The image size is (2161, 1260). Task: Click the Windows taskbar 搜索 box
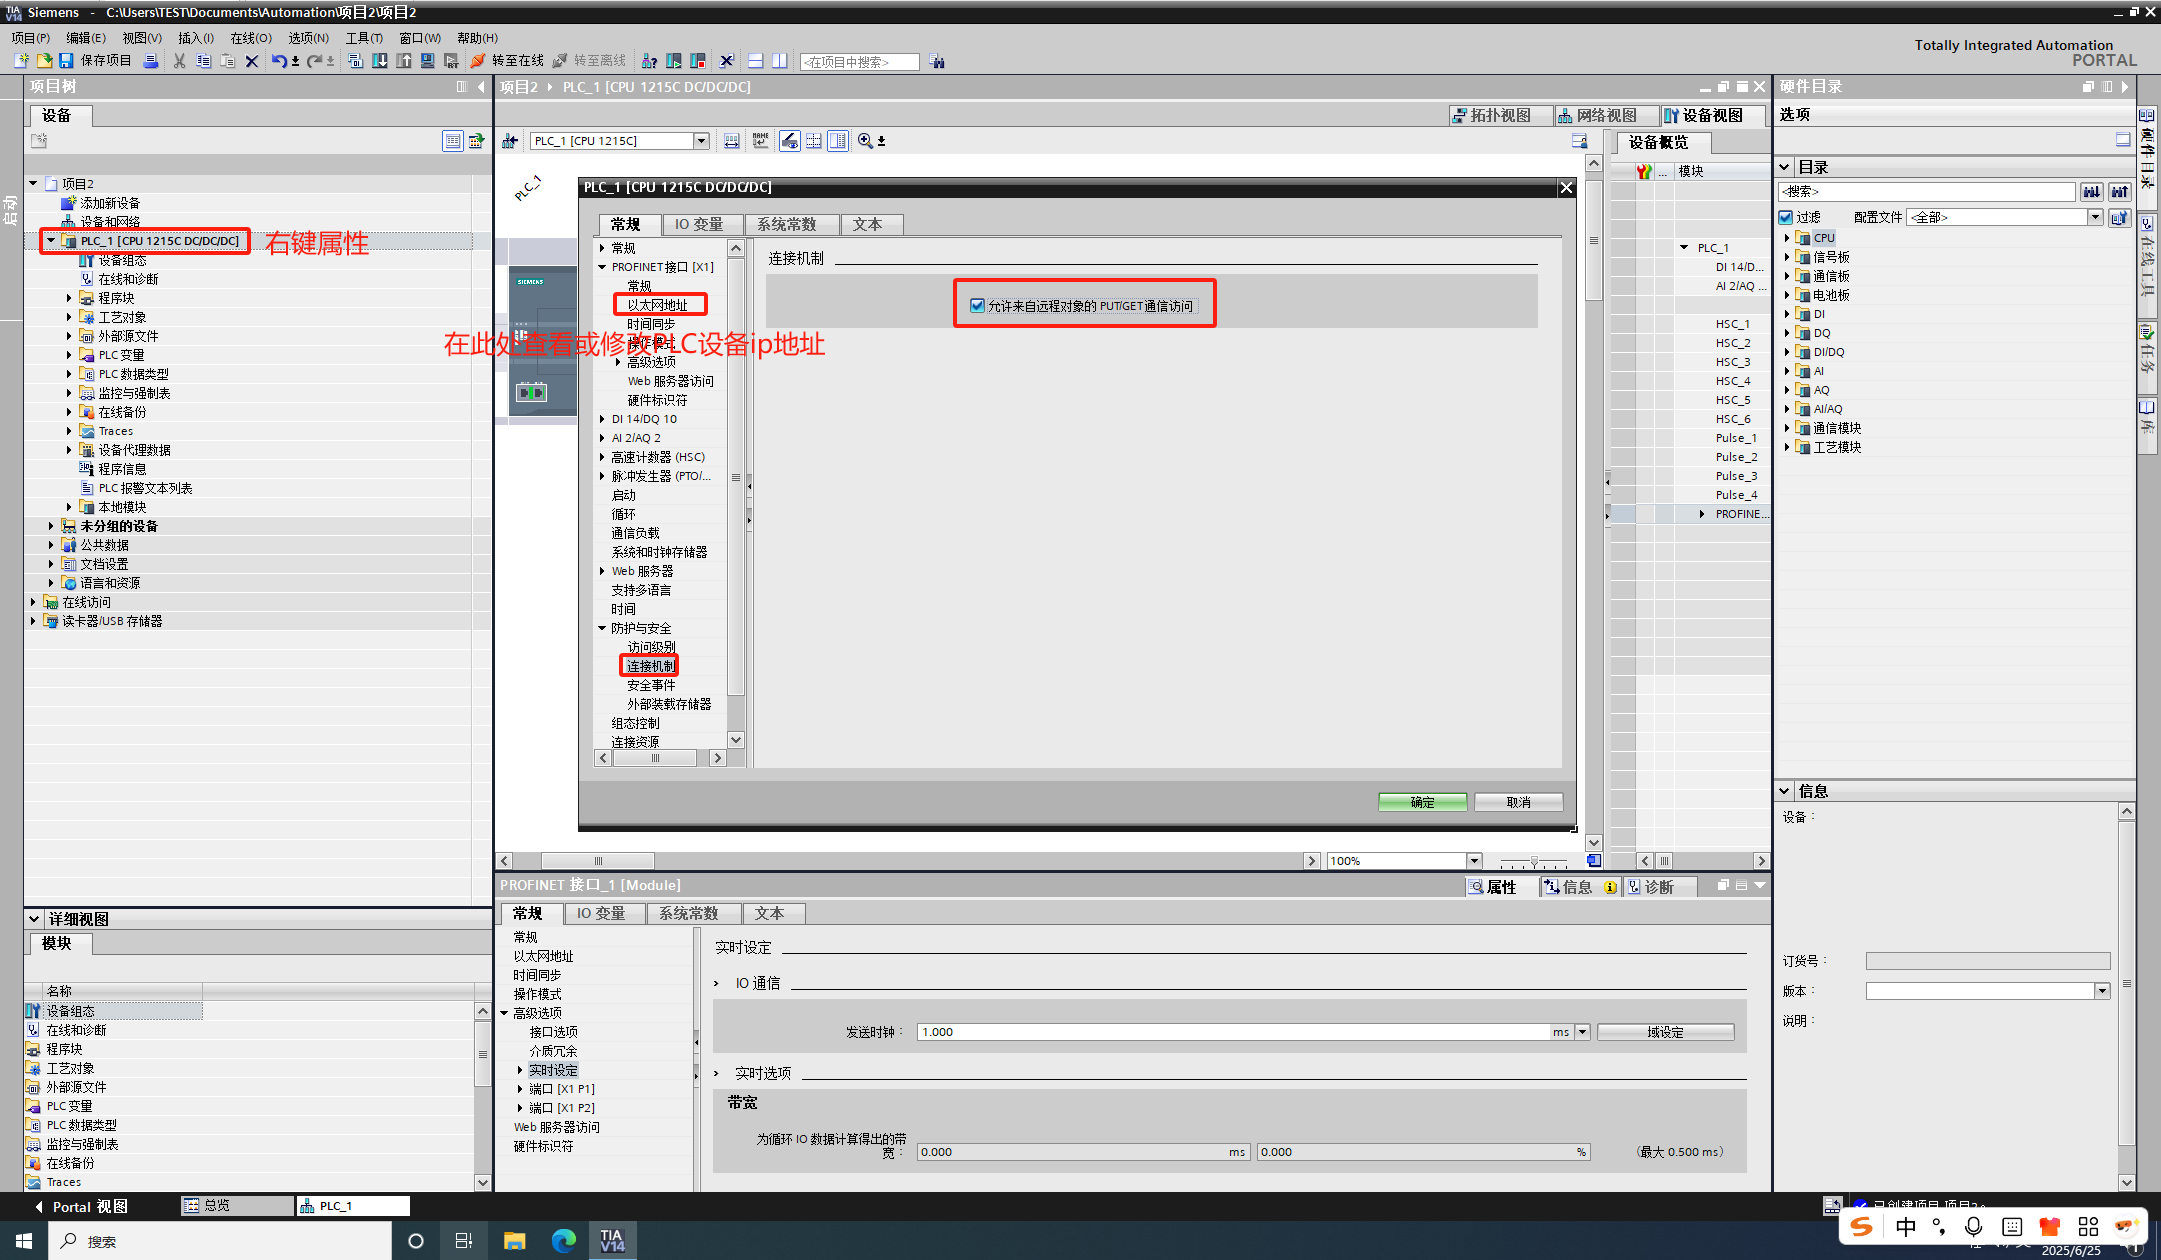[x=220, y=1241]
